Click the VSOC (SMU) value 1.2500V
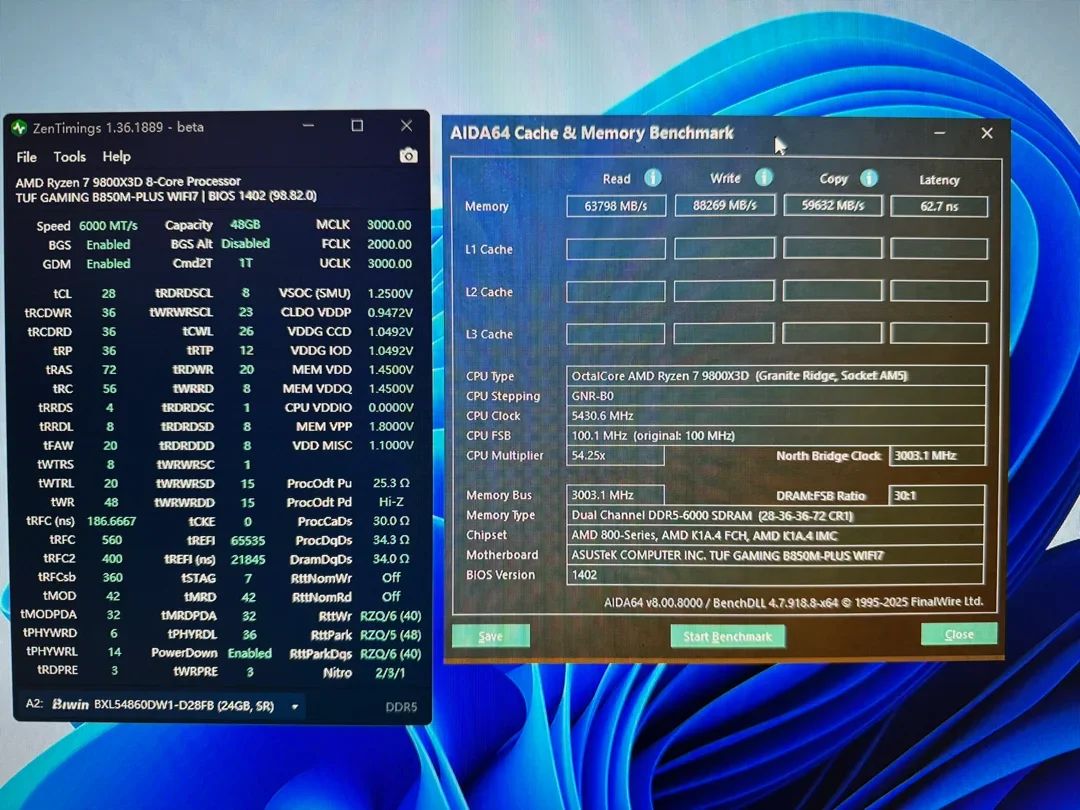Image resolution: width=1080 pixels, height=810 pixels. (x=391, y=293)
